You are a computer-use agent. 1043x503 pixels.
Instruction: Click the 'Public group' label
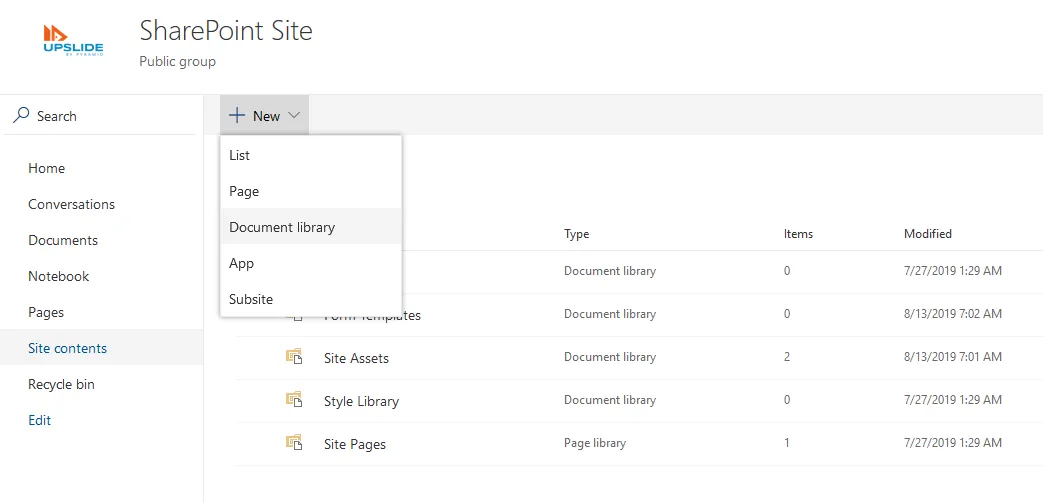[178, 61]
